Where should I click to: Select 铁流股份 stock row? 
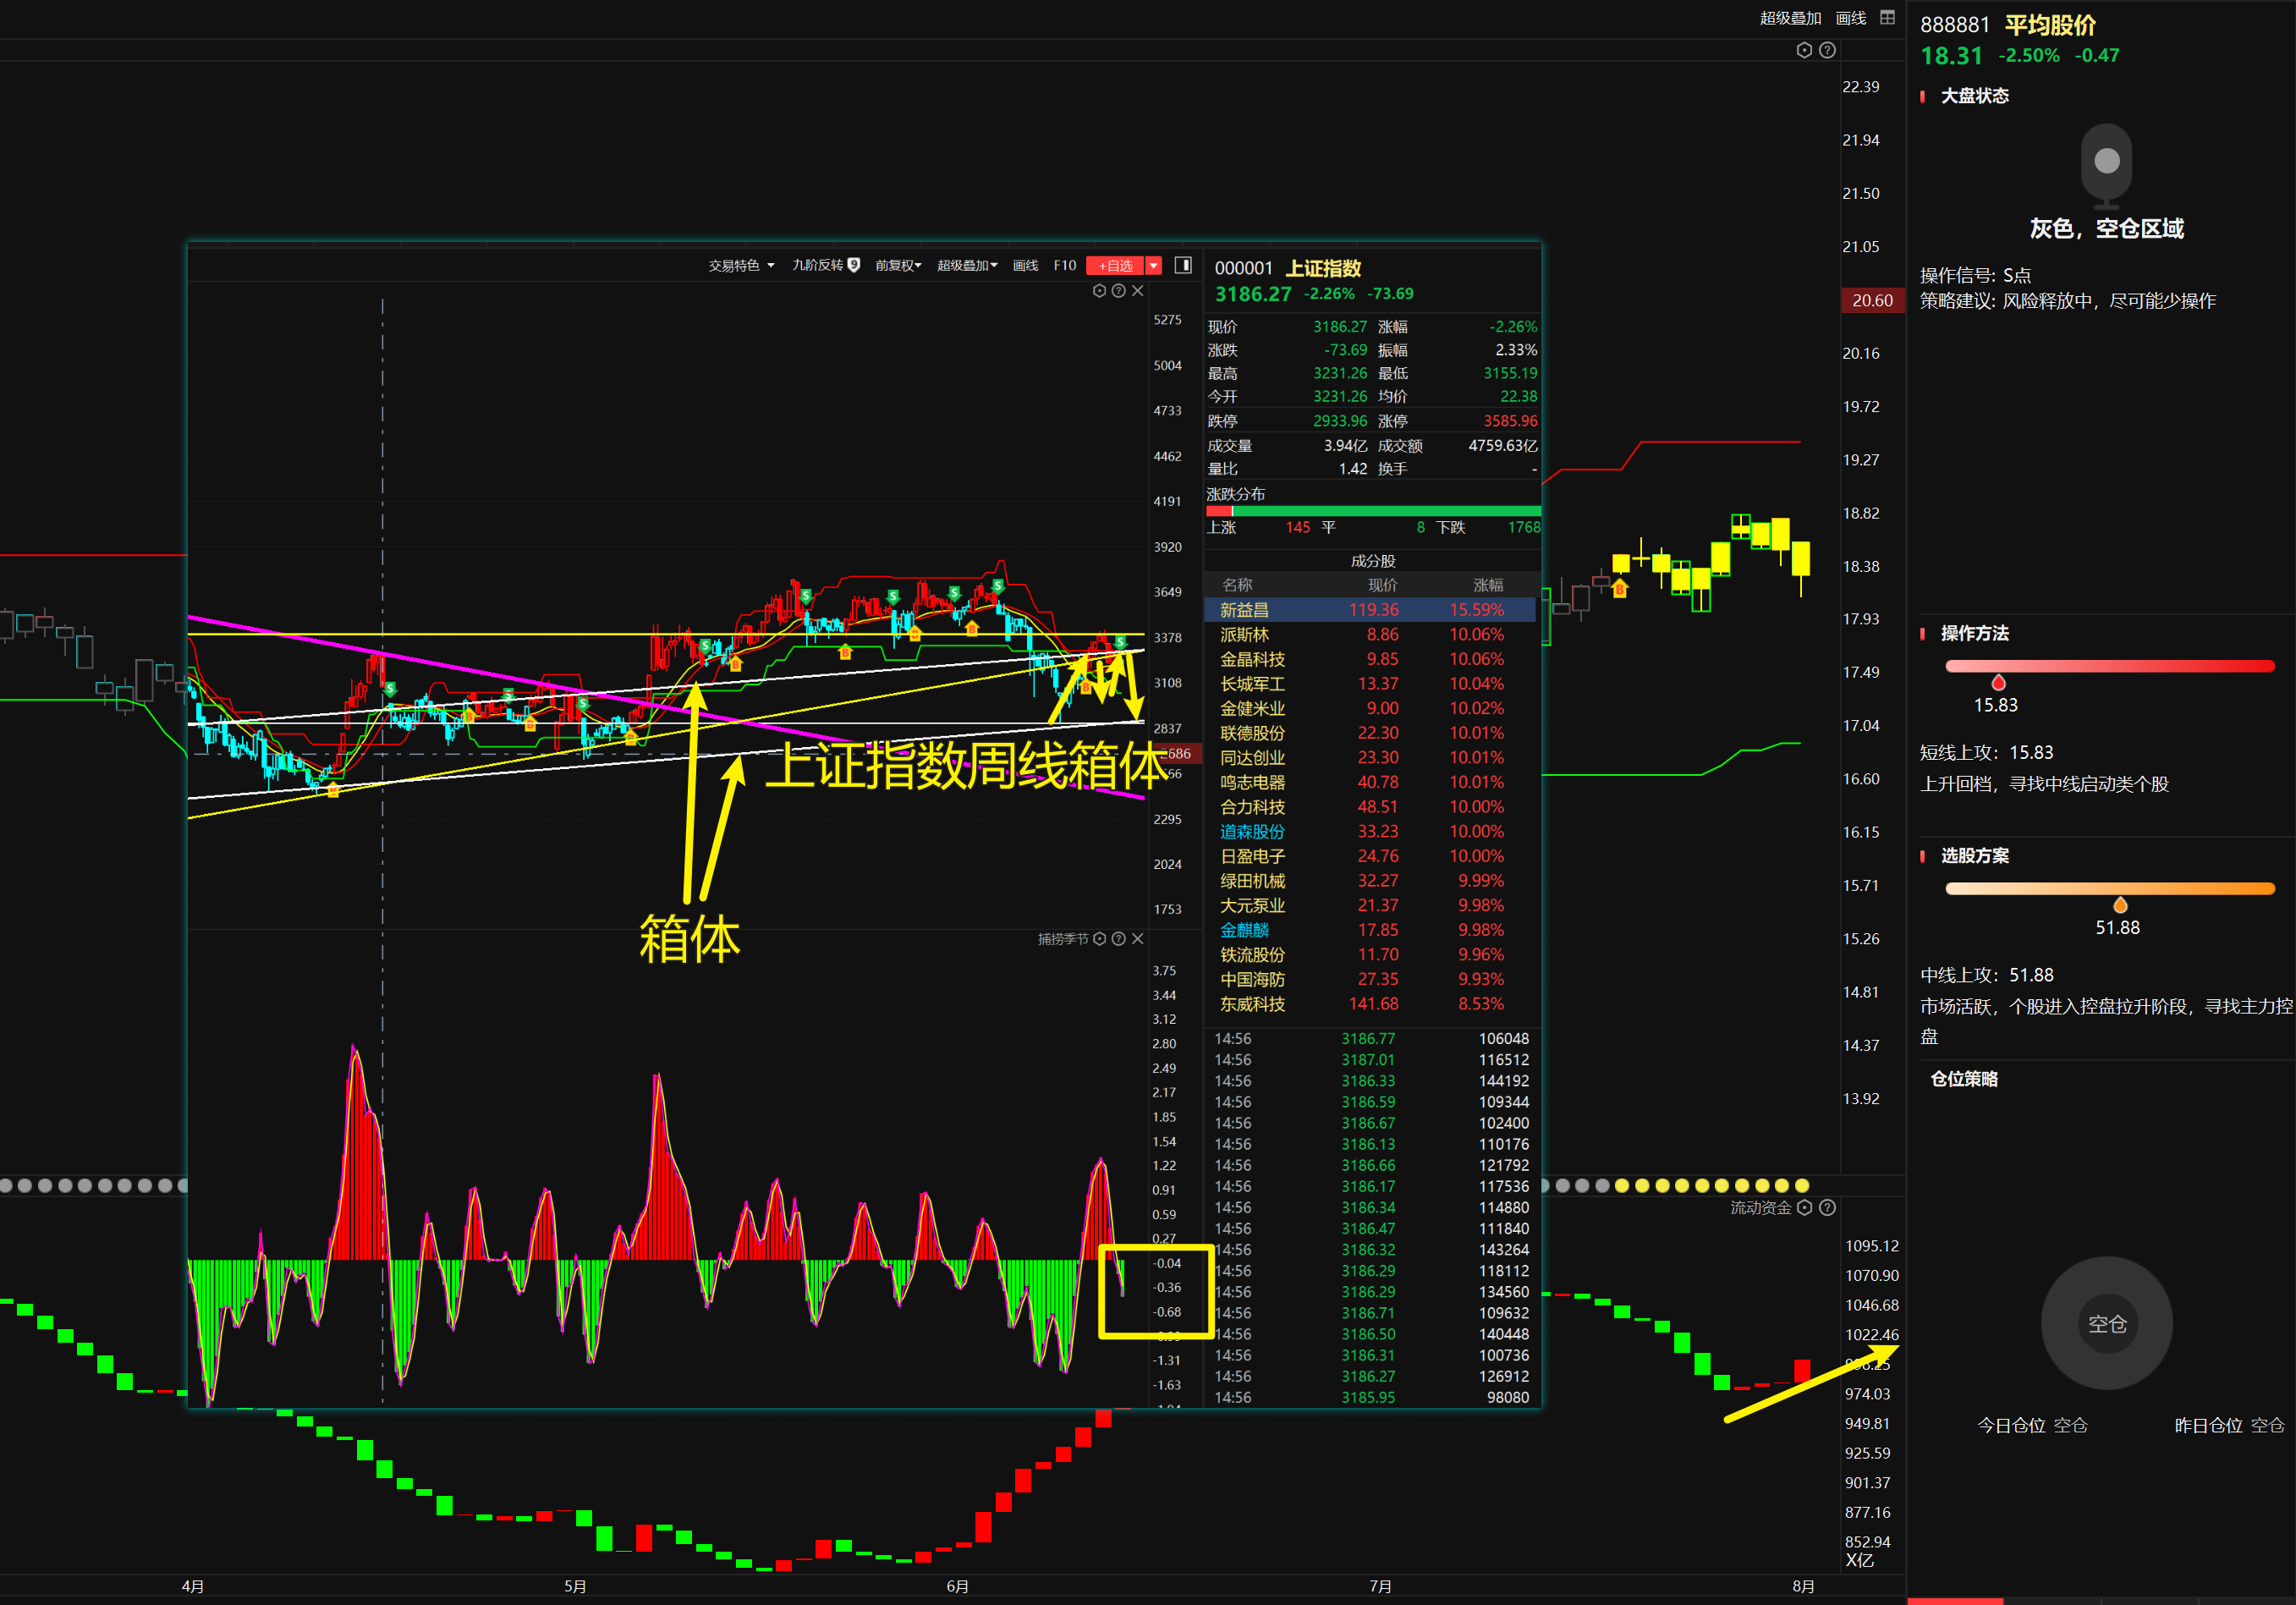point(1370,955)
